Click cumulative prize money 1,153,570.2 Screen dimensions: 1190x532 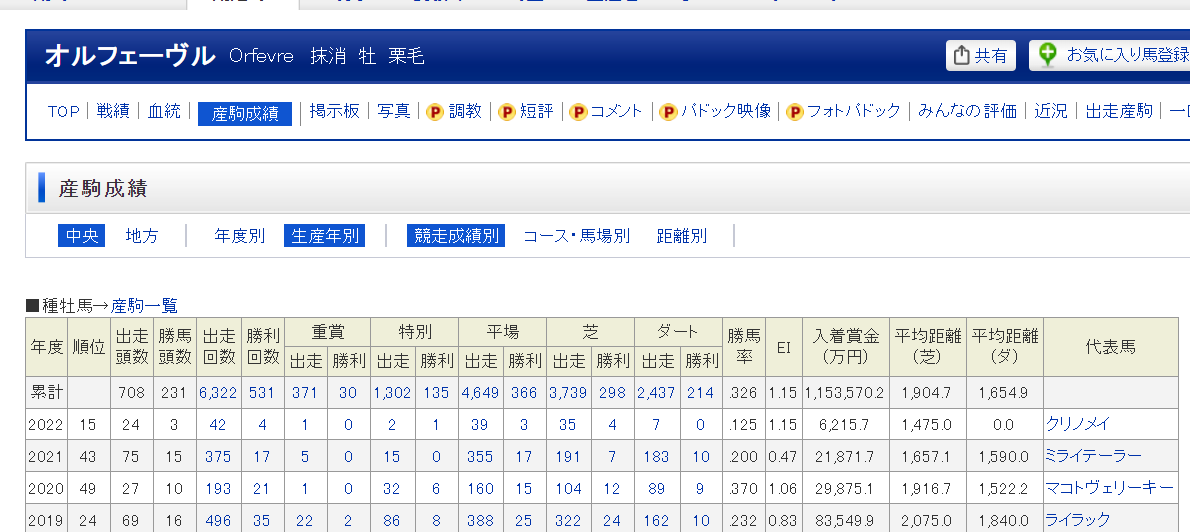tap(845, 393)
